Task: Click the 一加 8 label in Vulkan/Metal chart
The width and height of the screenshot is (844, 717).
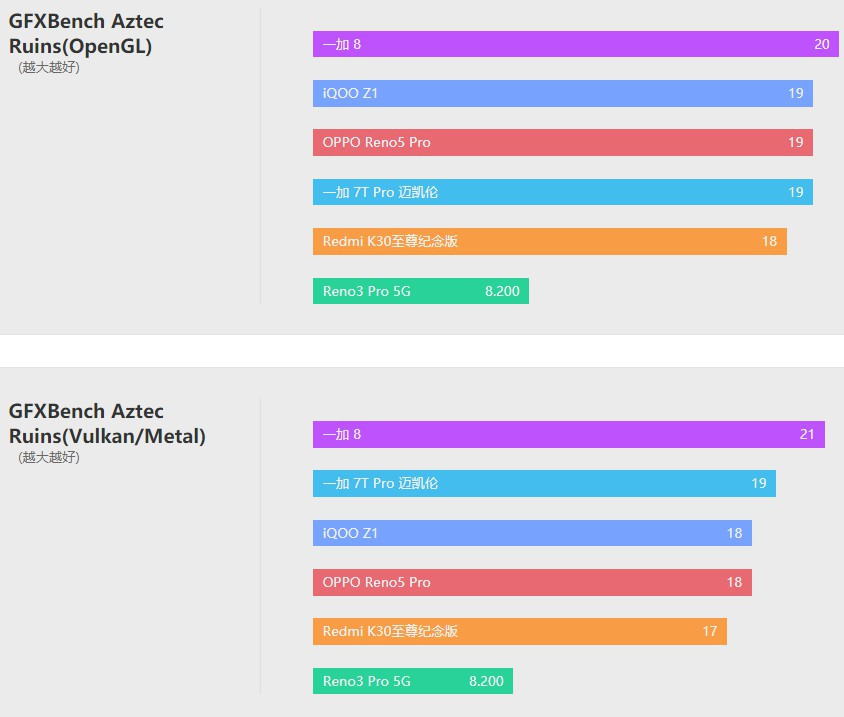Action: pyautogui.click(x=342, y=434)
